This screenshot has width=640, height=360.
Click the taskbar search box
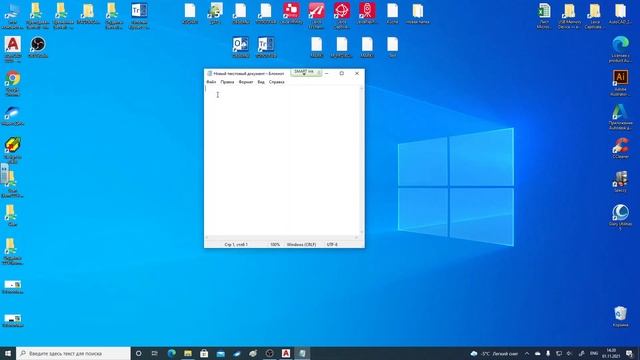73,353
